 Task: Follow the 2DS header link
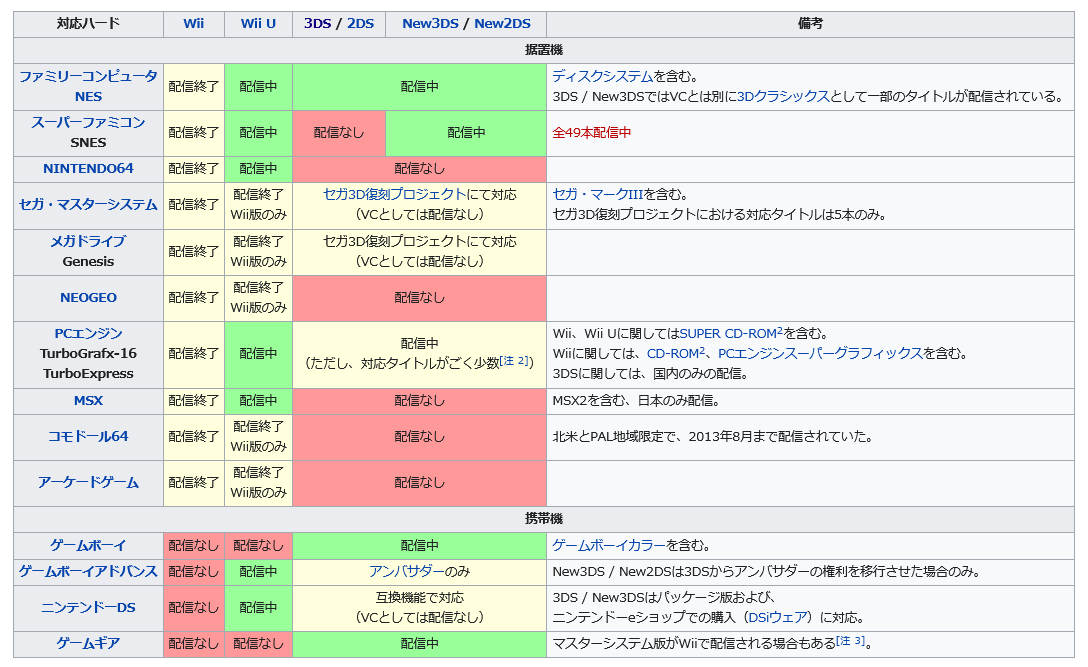click(x=360, y=24)
